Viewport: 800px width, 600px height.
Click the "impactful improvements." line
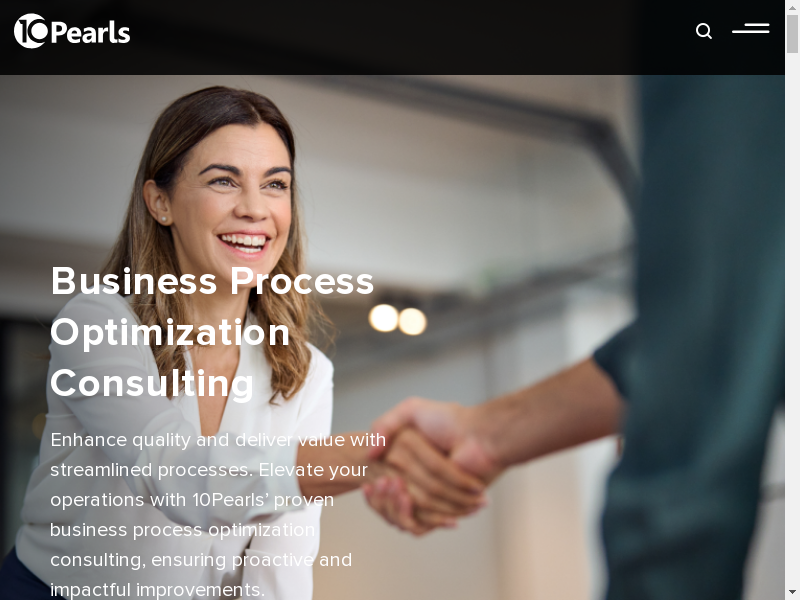pyautogui.click(x=157, y=590)
